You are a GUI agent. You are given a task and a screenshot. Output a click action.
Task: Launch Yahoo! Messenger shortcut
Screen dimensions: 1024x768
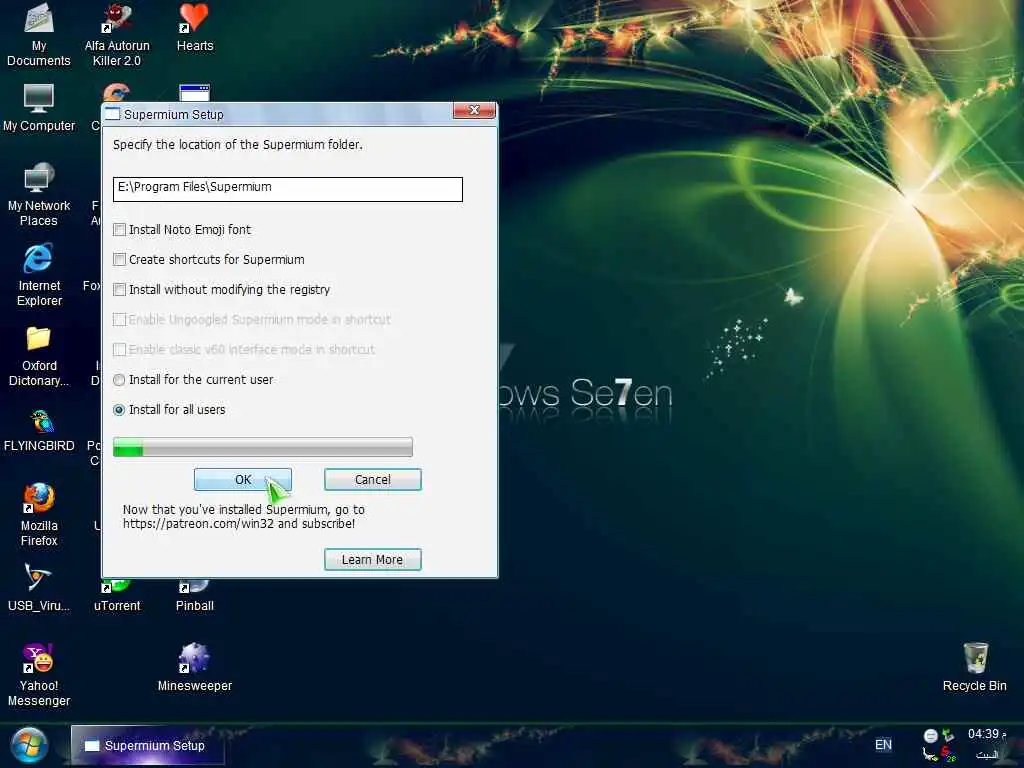pos(39,675)
